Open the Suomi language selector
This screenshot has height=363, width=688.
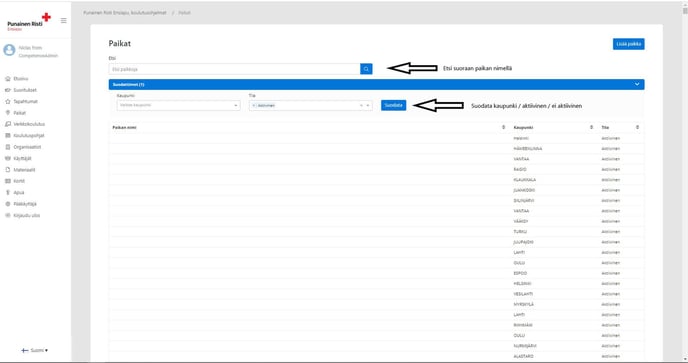tap(35, 350)
